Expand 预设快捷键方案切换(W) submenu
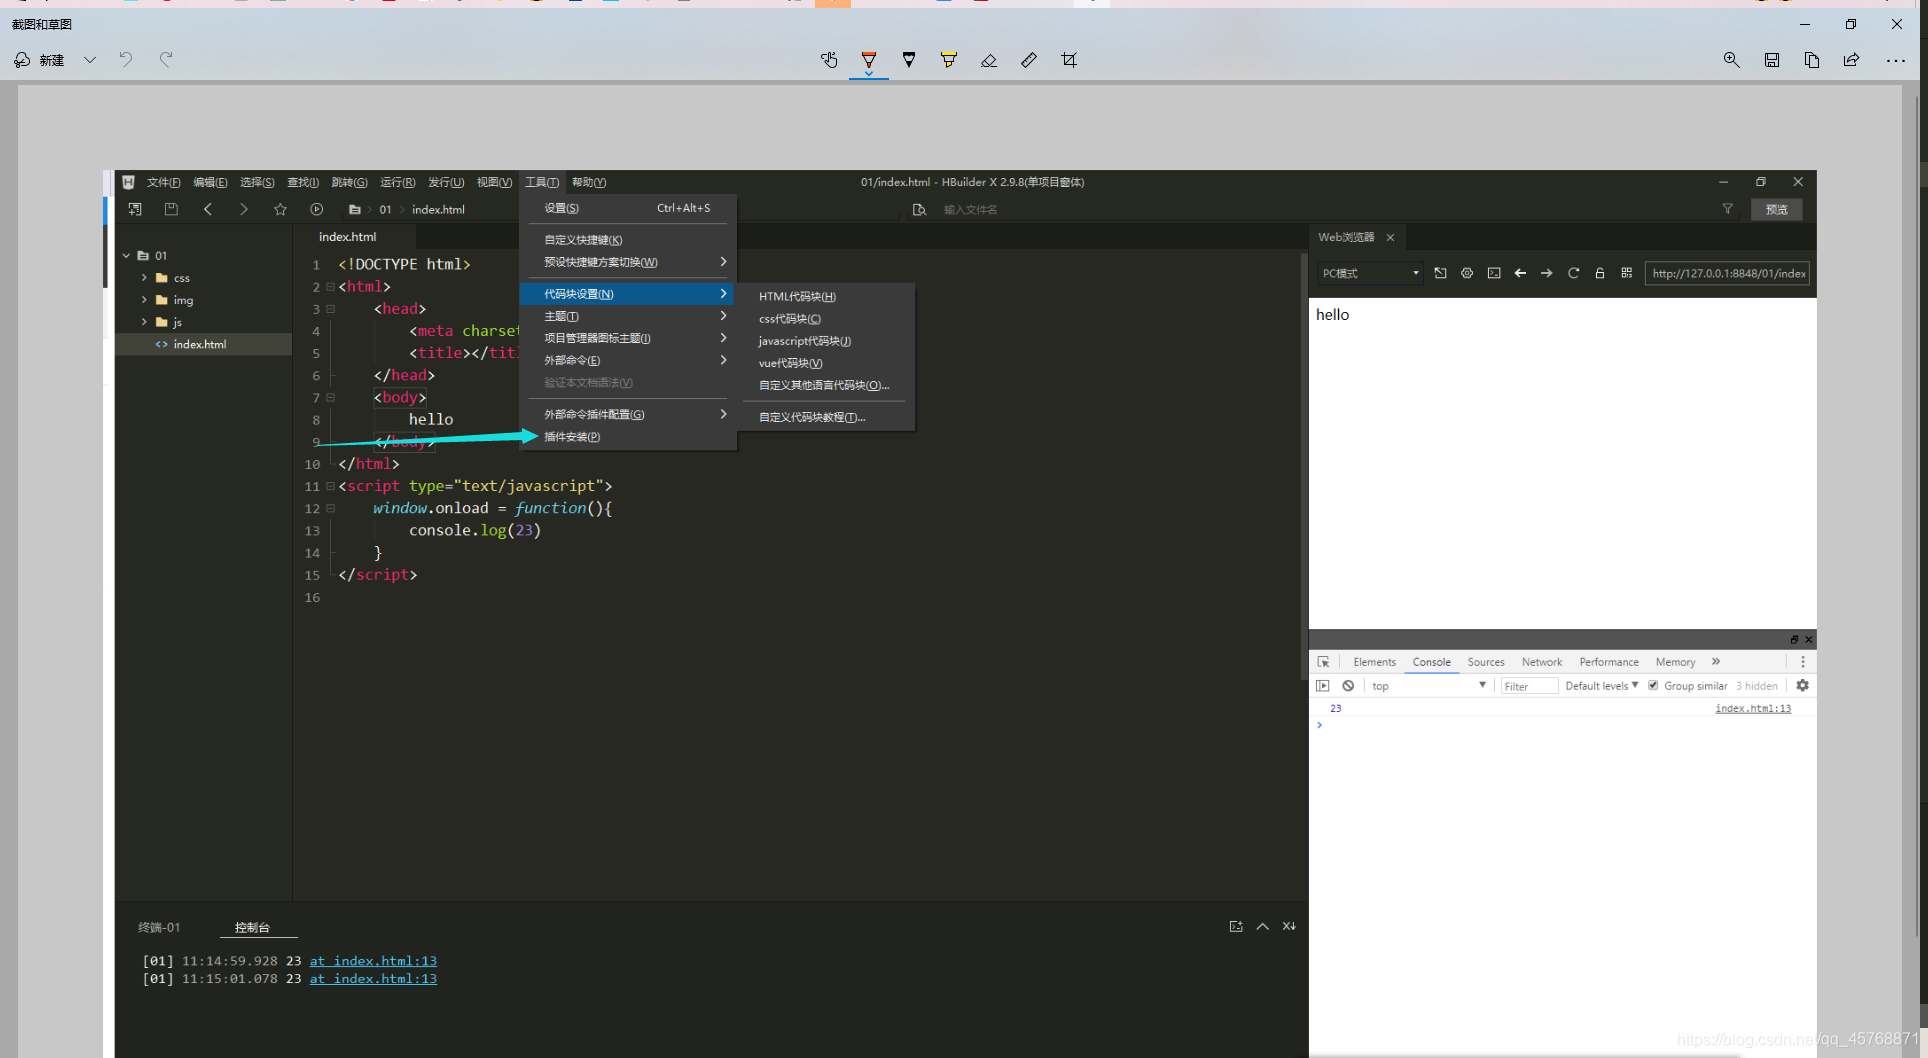 (627, 262)
